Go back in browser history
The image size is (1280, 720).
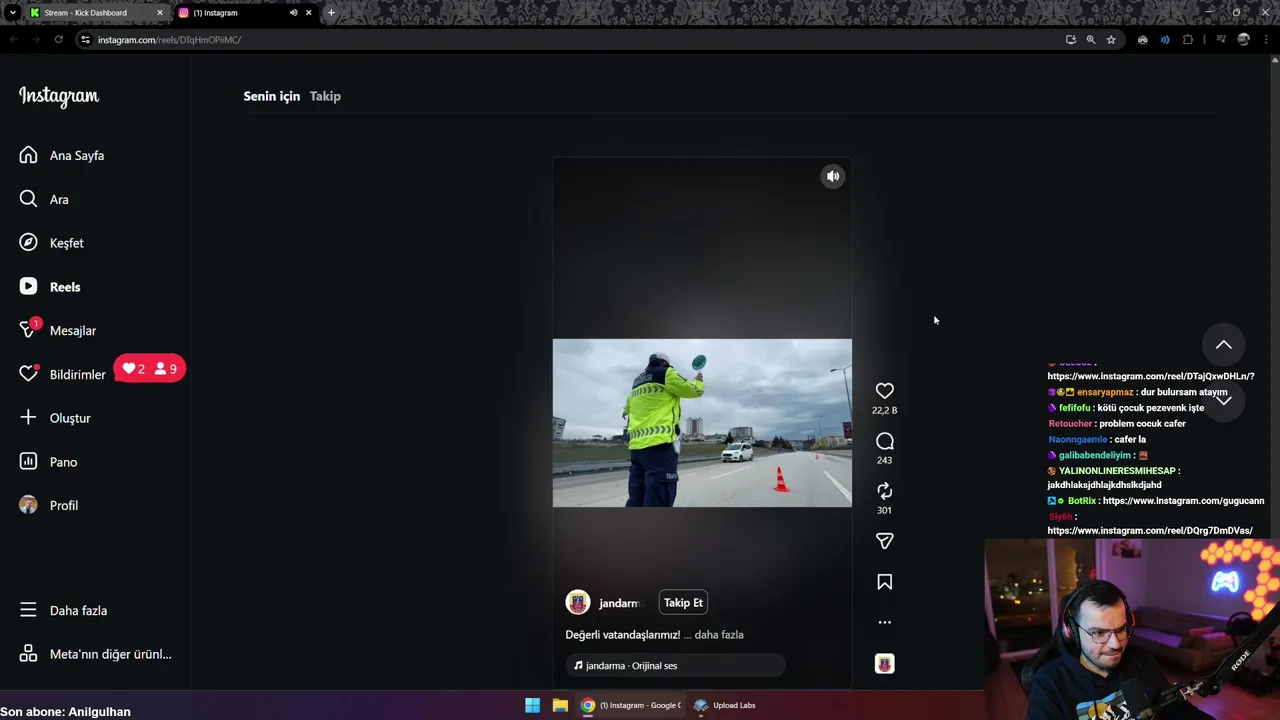pyautogui.click(x=13, y=40)
